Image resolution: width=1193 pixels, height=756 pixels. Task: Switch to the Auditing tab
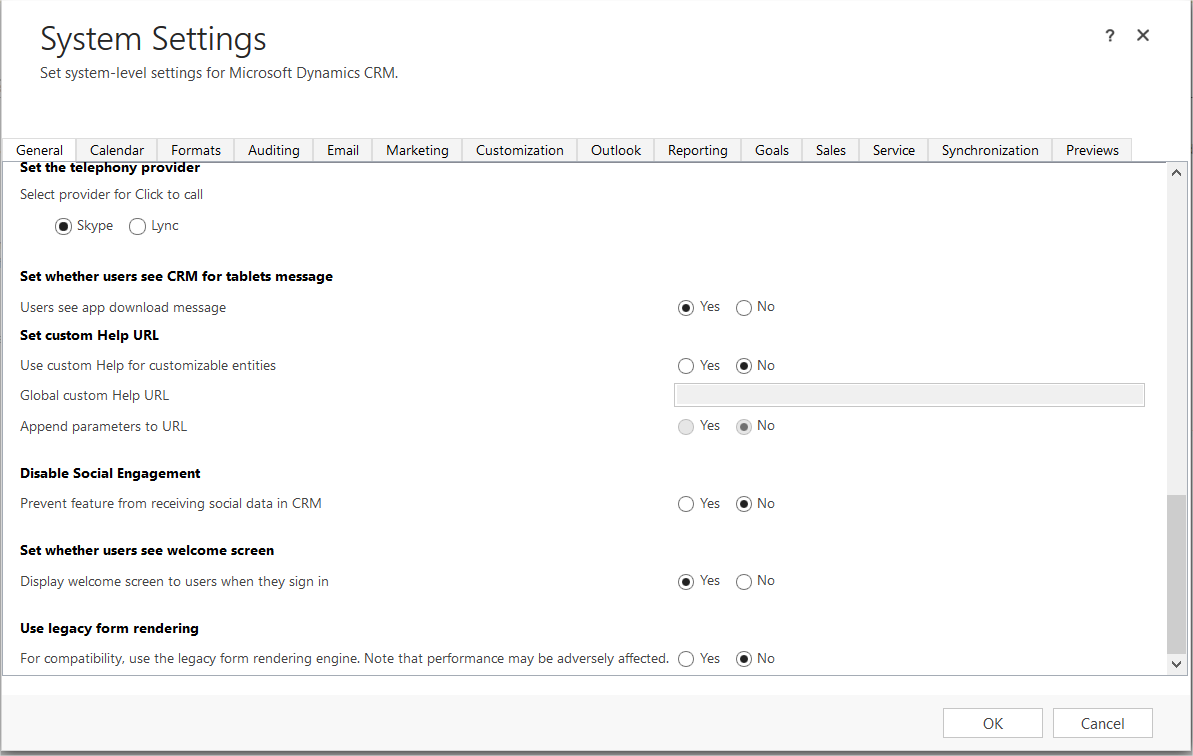point(273,150)
